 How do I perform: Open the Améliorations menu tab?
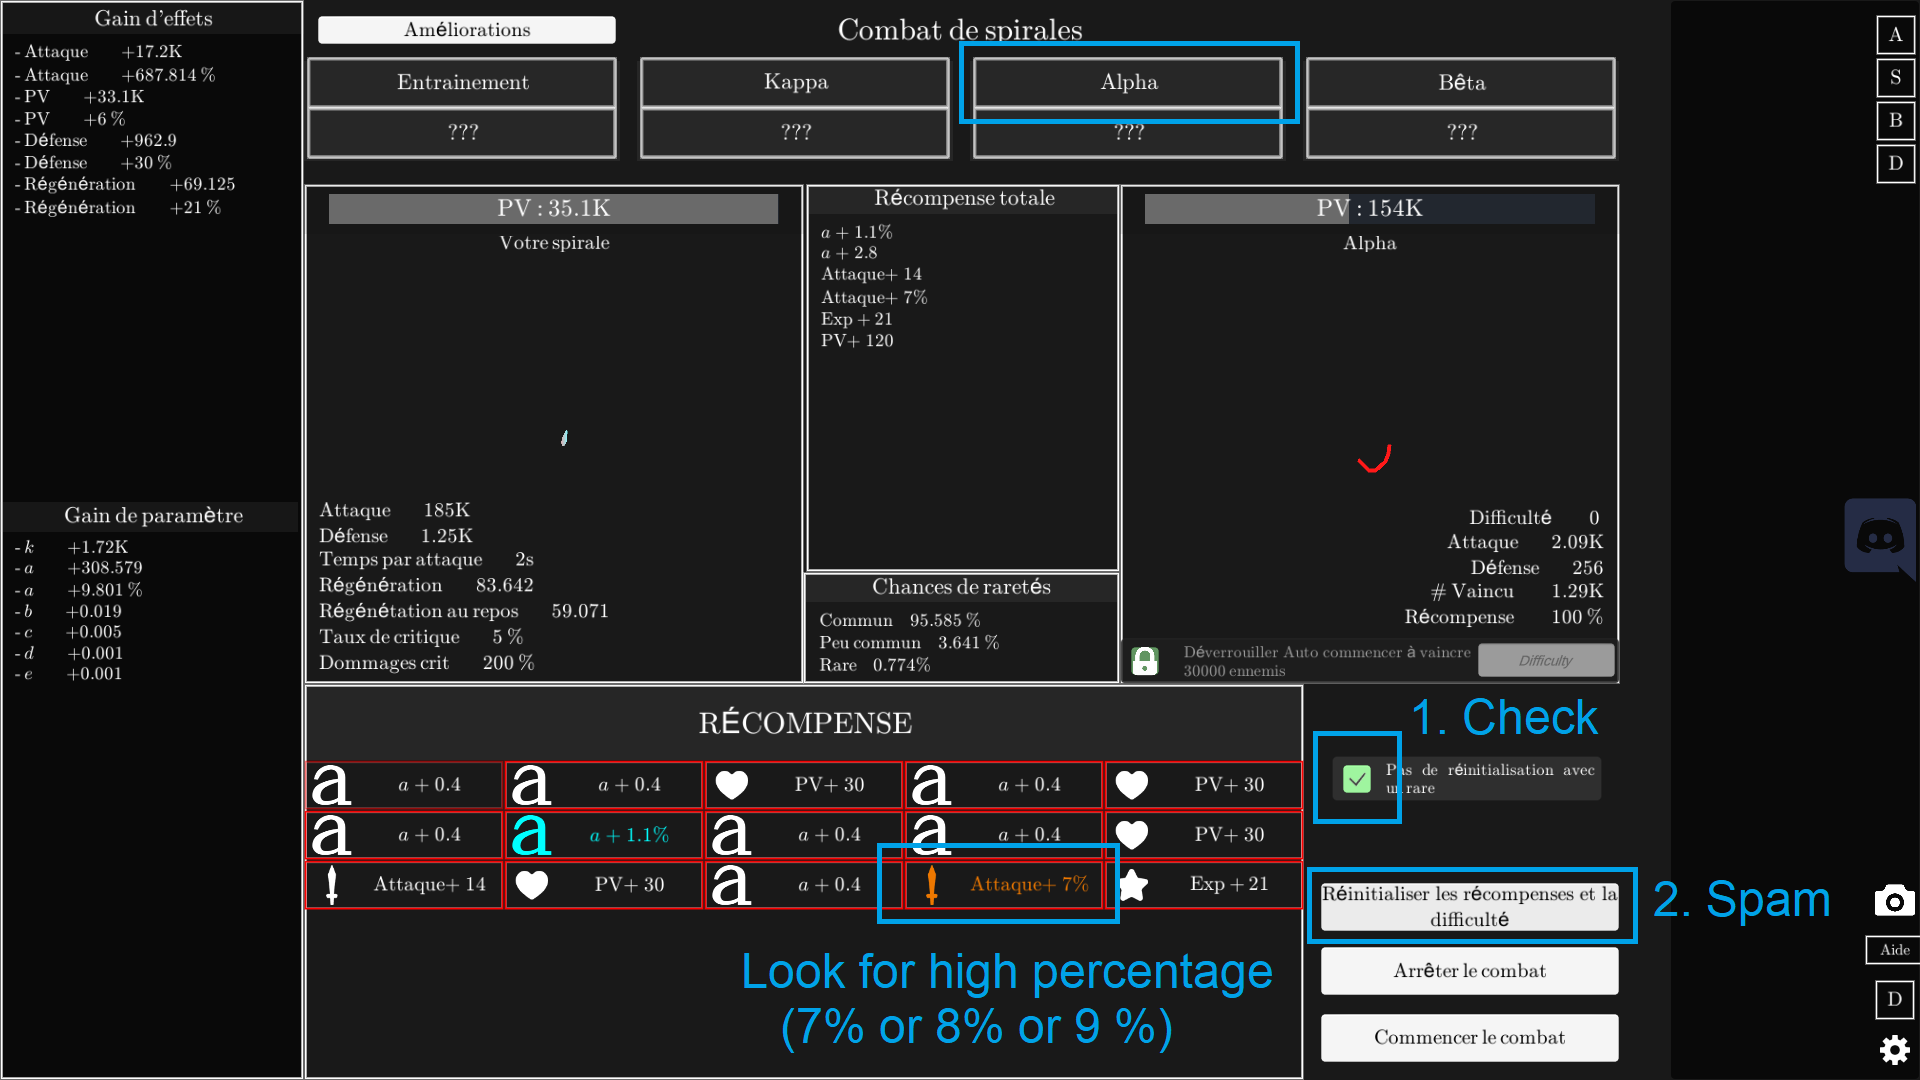coord(468,29)
